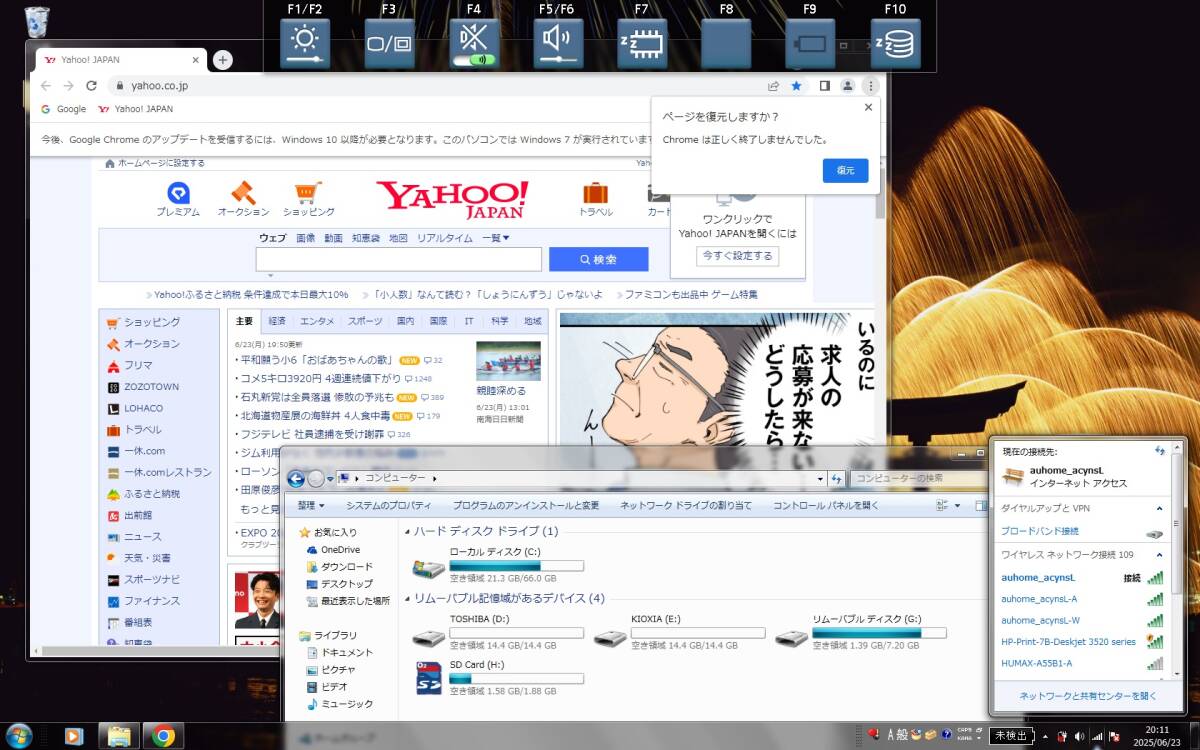This screenshot has height=750, width=1200.
Task: Dismiss the restore pages popup
Action: 868,107
